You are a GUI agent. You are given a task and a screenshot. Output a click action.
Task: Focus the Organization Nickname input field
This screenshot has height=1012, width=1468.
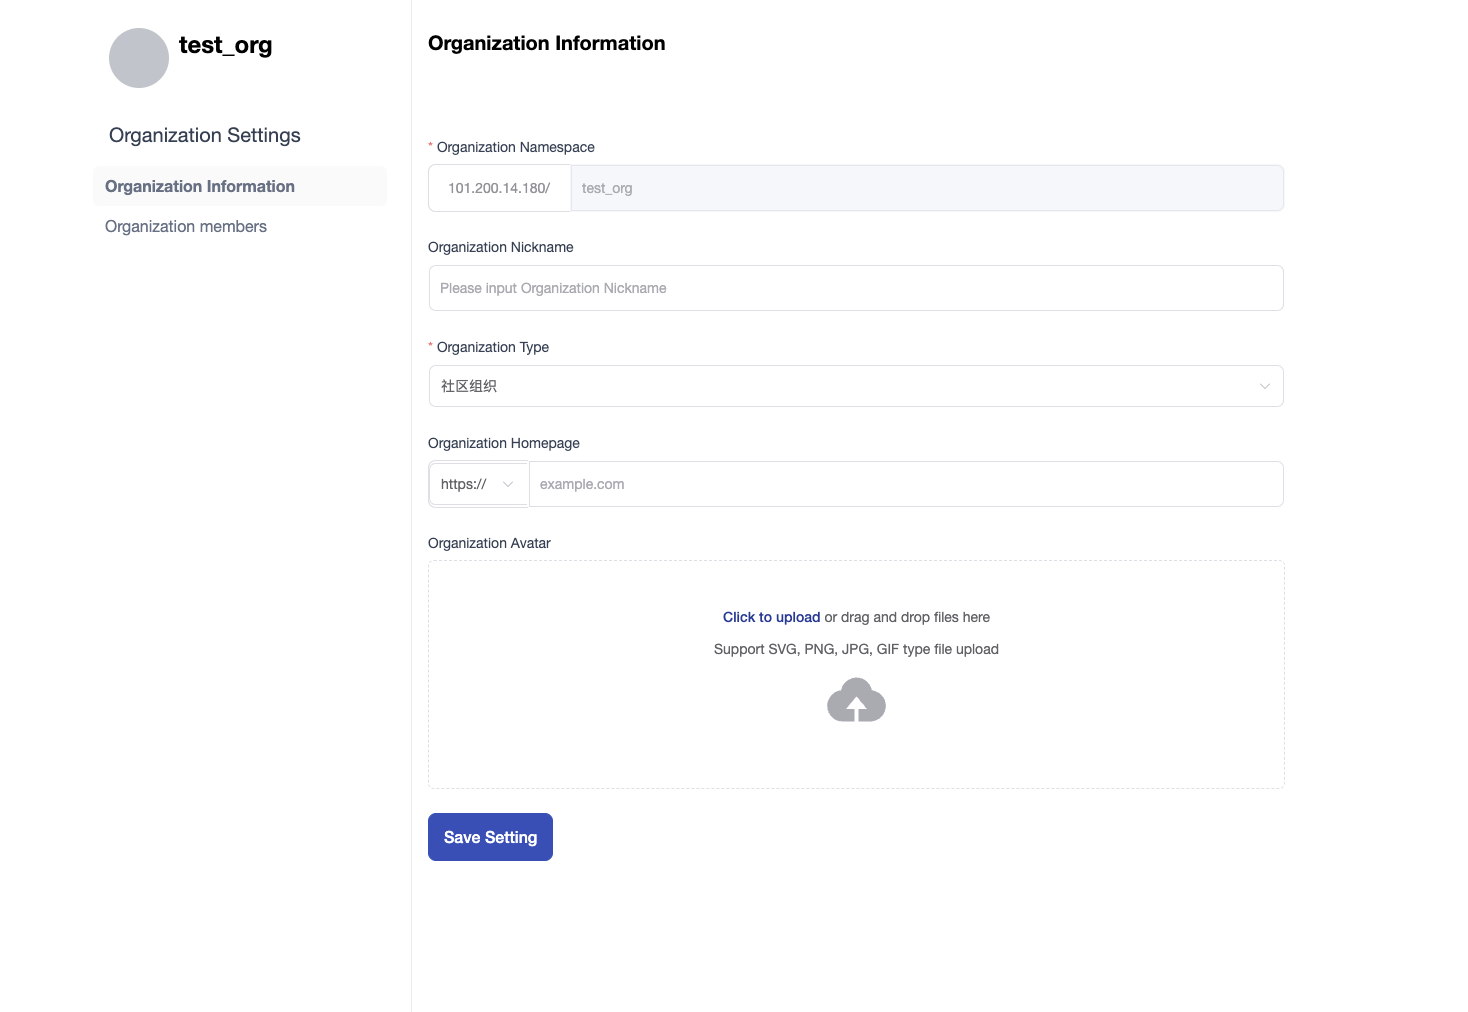pos(856,288)
